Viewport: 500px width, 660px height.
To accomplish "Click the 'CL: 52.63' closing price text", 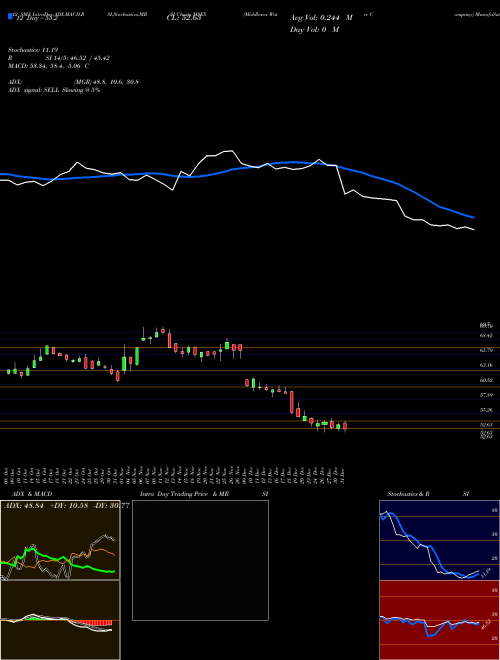I will pyautogui.click(x=184, y=18).
